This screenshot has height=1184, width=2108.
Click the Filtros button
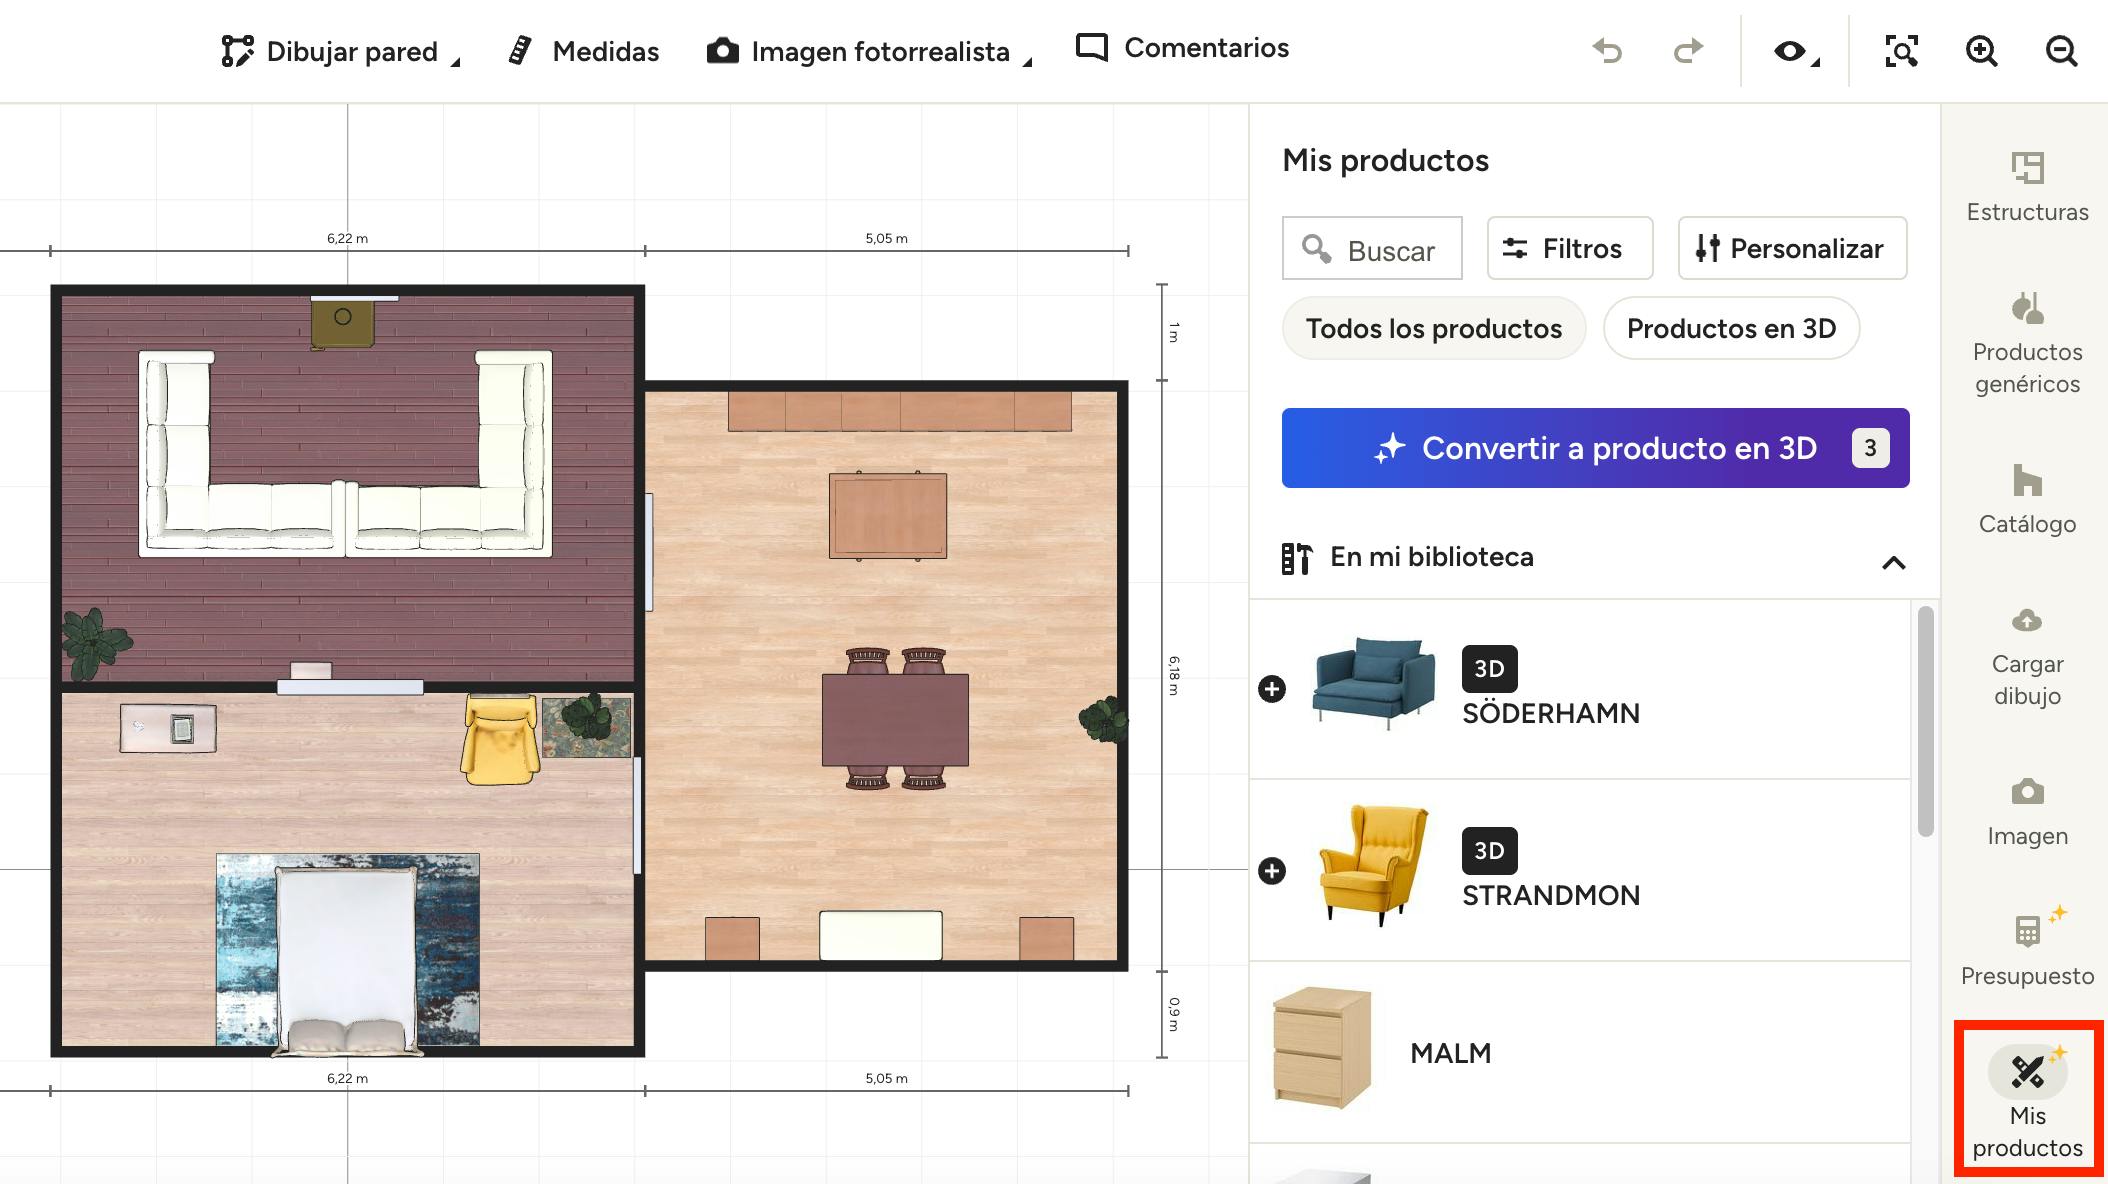click(1568, 248)
